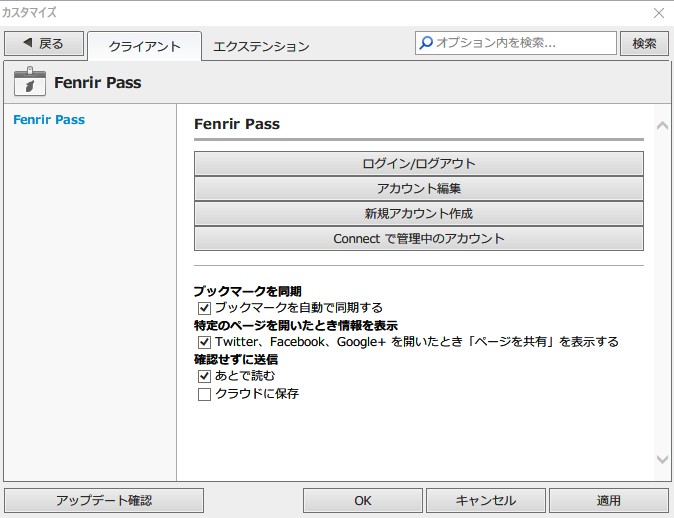Click the 特定のページを開いたとき情報を表示 heading

pos(296,325)
